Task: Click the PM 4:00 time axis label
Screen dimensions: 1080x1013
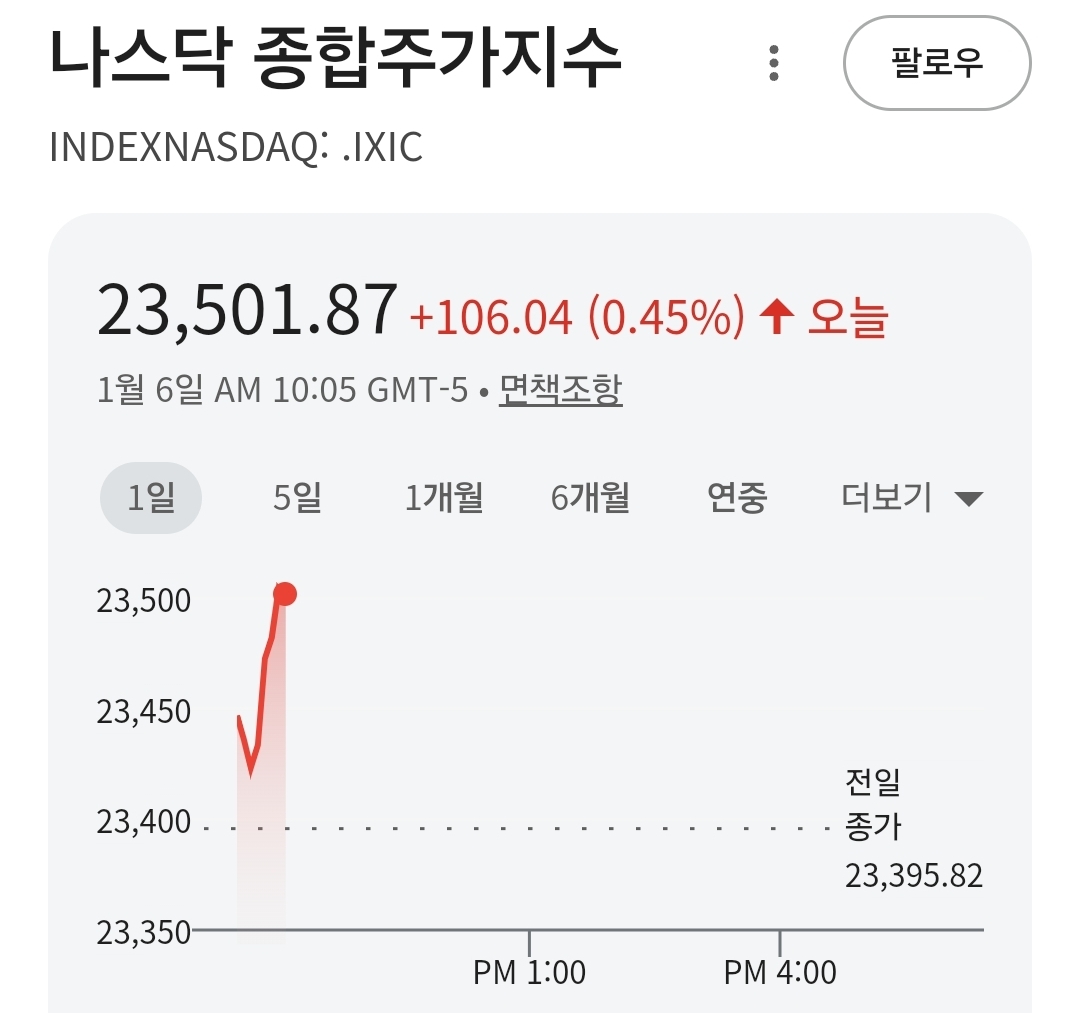Action: (780, 971)
